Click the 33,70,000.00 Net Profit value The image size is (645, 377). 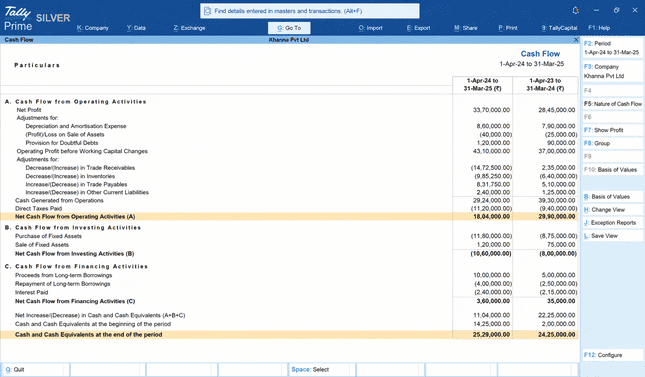[491, 110]
